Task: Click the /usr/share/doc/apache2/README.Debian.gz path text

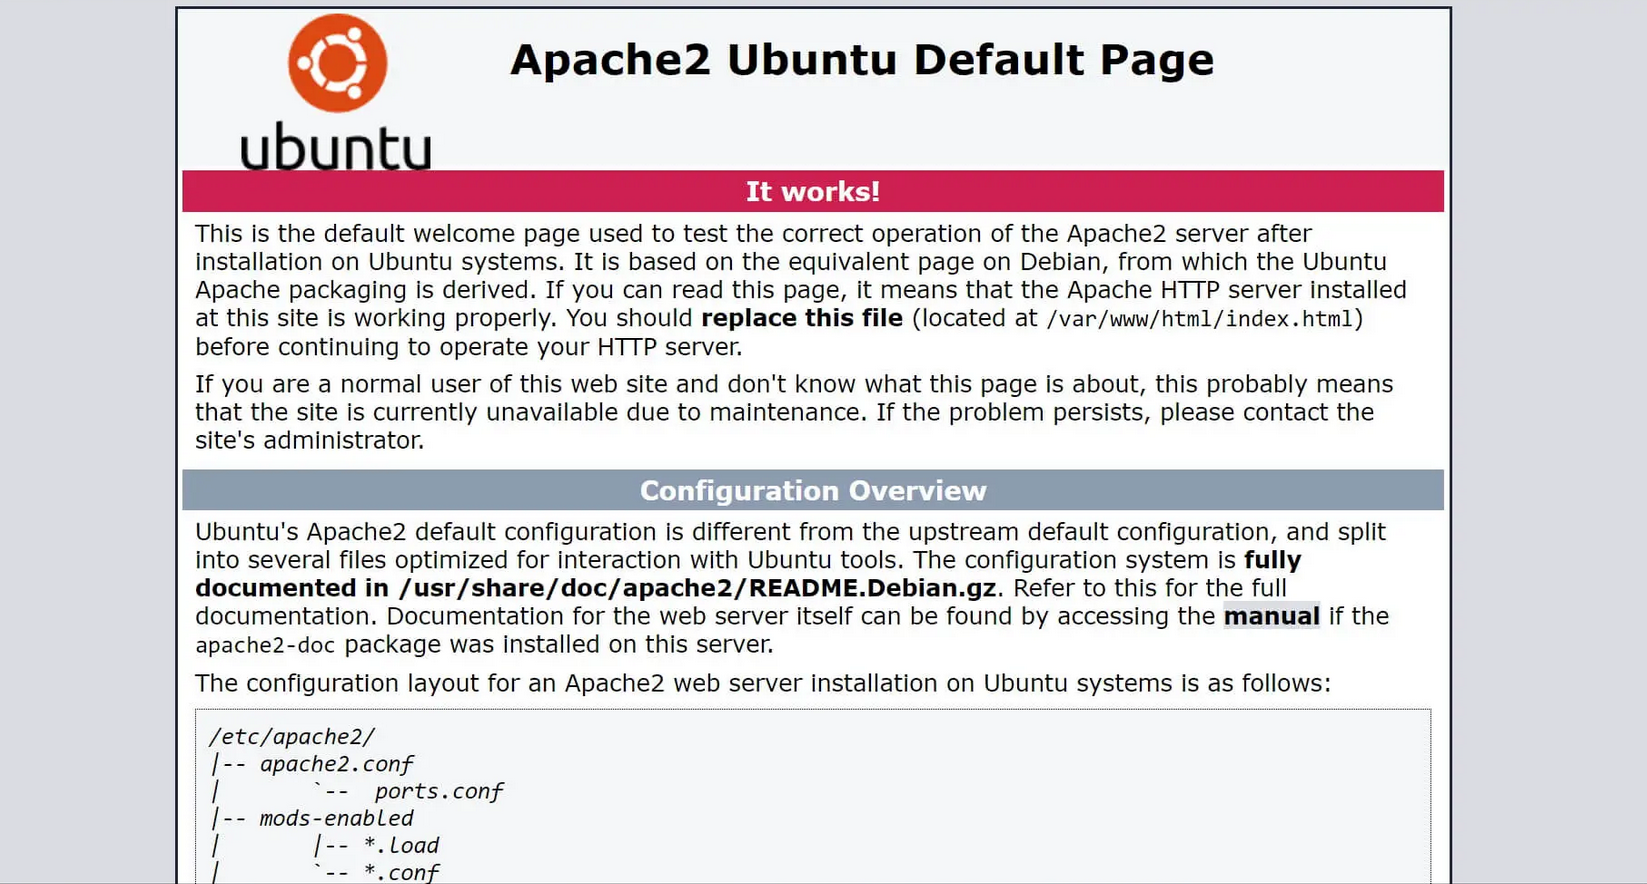Action: click(x=697, y=588)
